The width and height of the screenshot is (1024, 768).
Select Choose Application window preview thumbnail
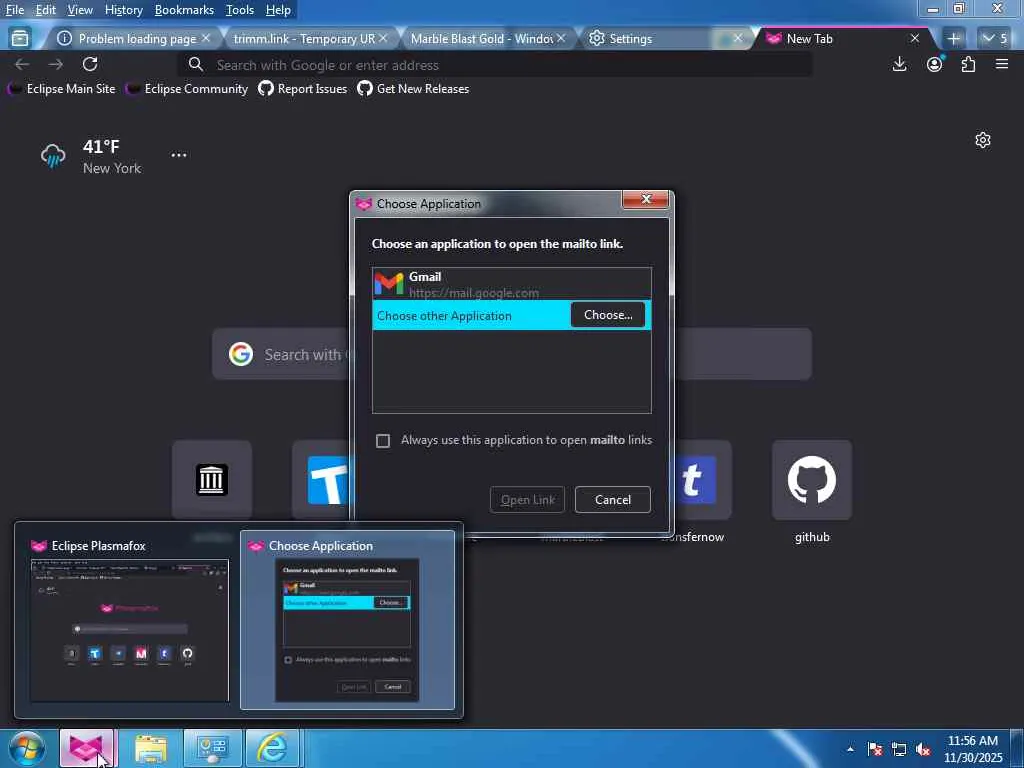347,620
